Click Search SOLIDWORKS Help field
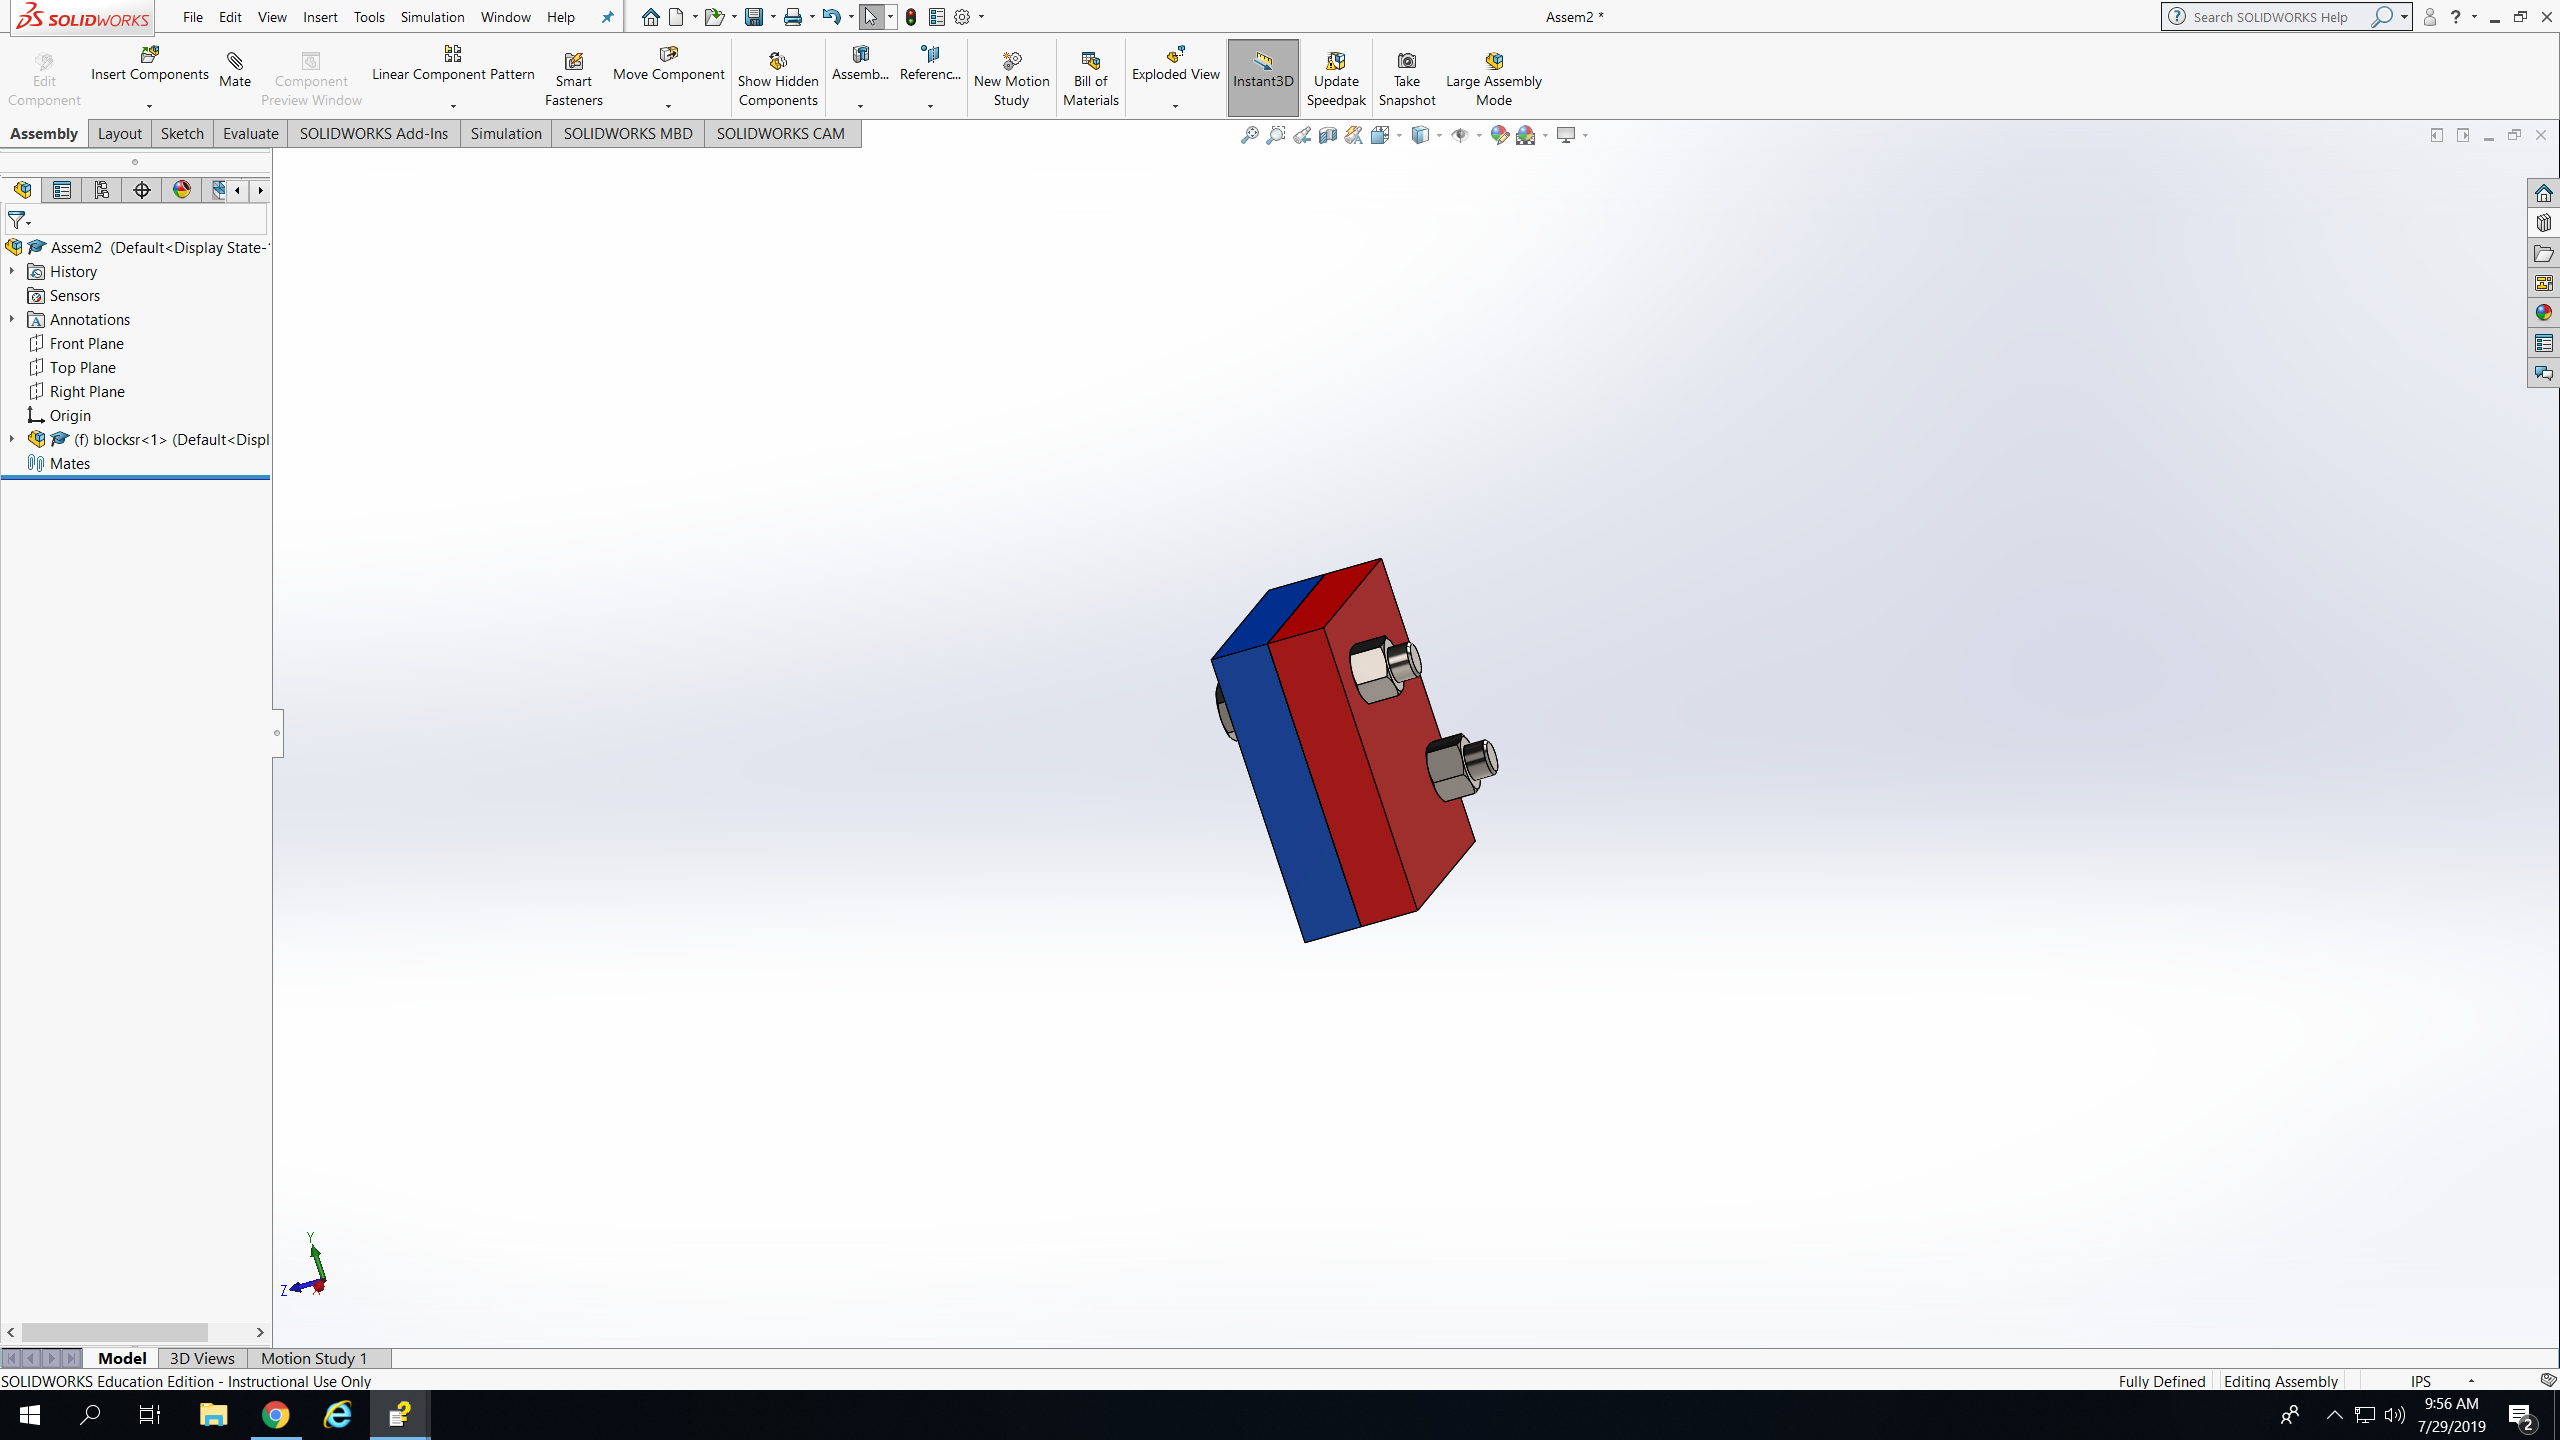 pos(2270,17)
